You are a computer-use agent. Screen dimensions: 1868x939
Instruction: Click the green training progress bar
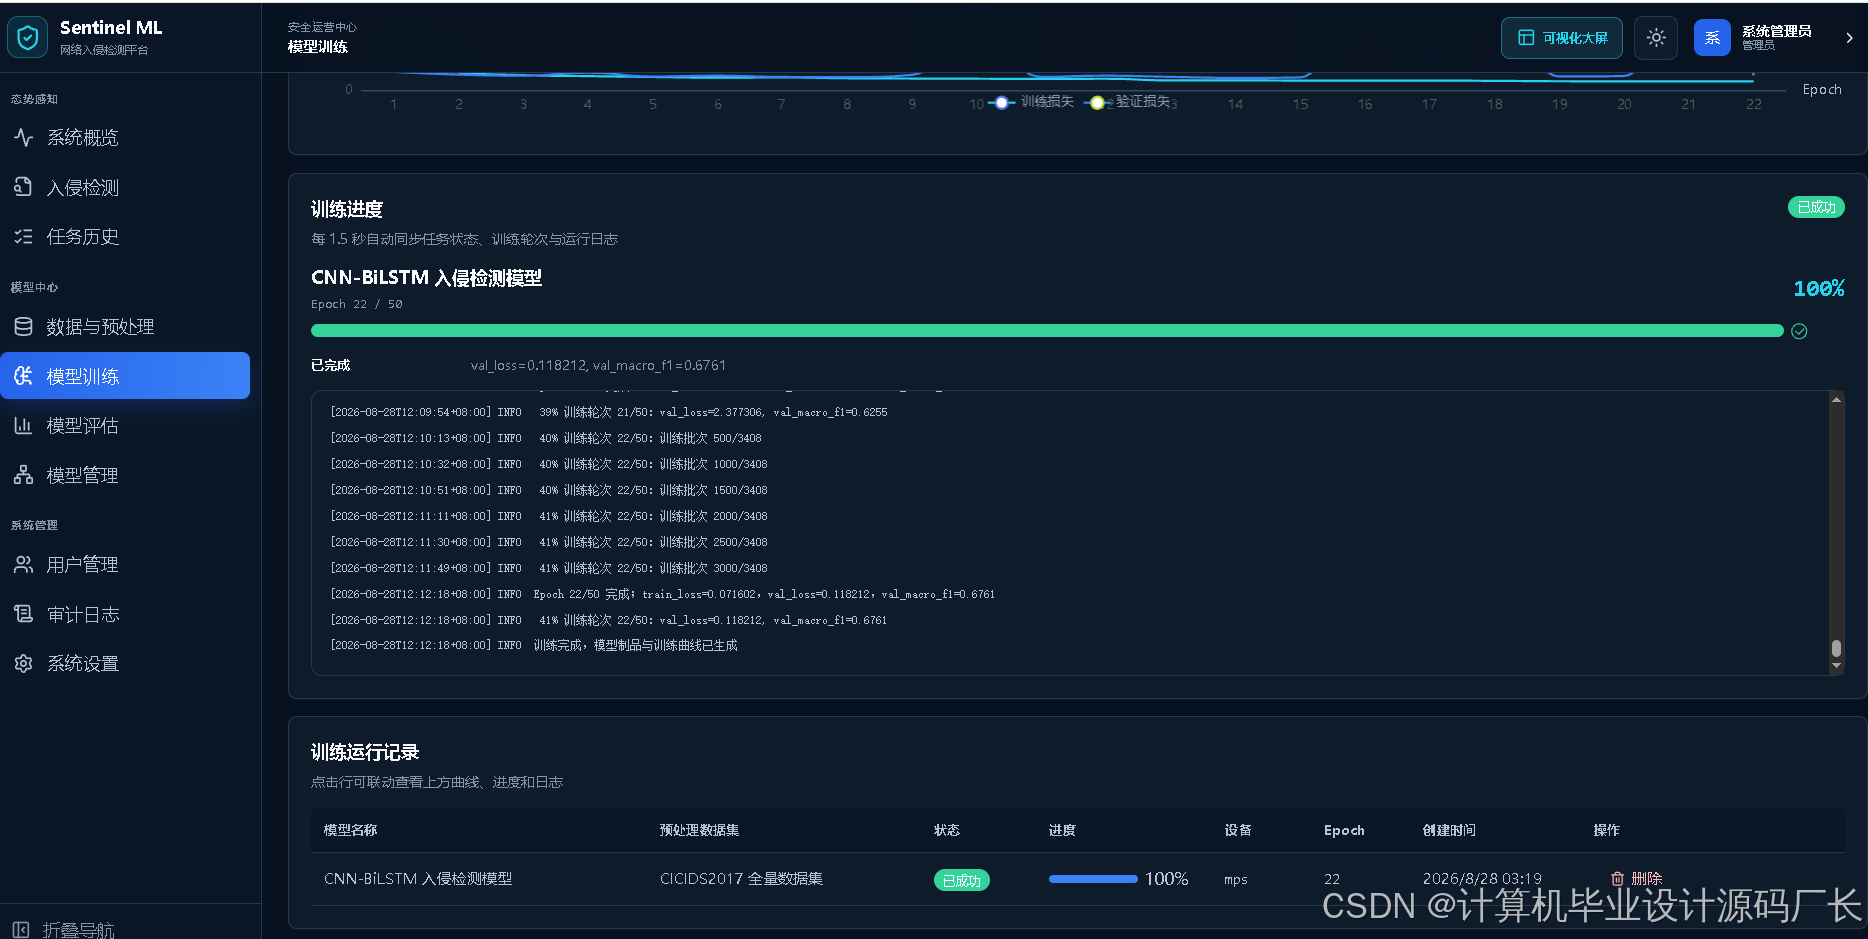(x=1047, y=331)
